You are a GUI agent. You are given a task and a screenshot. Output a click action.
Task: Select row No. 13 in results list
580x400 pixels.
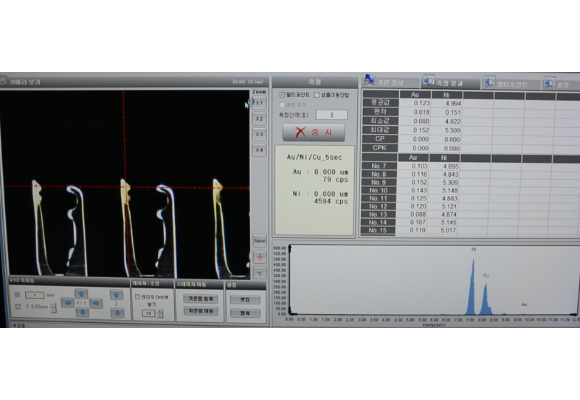[x=379, y=214]
